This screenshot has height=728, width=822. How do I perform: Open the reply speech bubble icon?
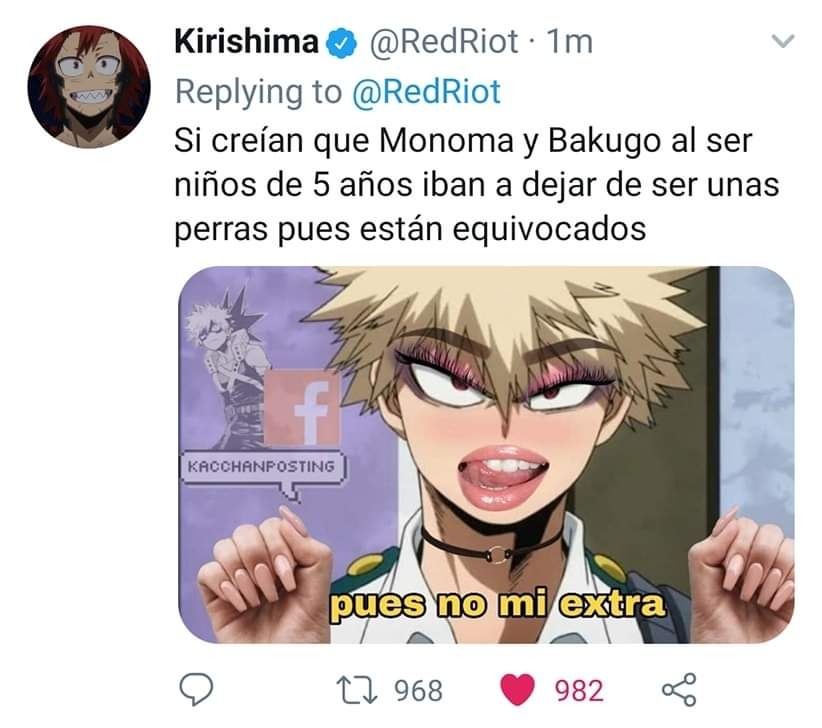[196, 689]
